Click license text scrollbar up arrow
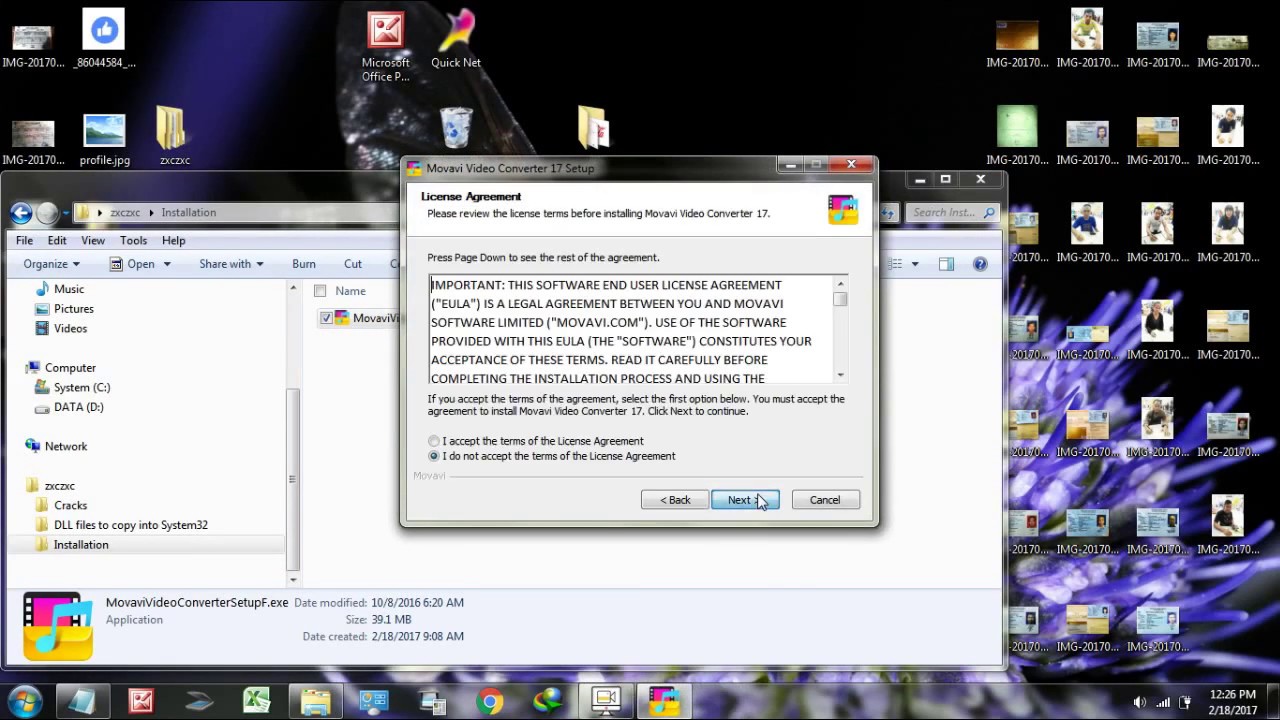1280x720 pixels. pyautogui.click(x=840, y=285)
